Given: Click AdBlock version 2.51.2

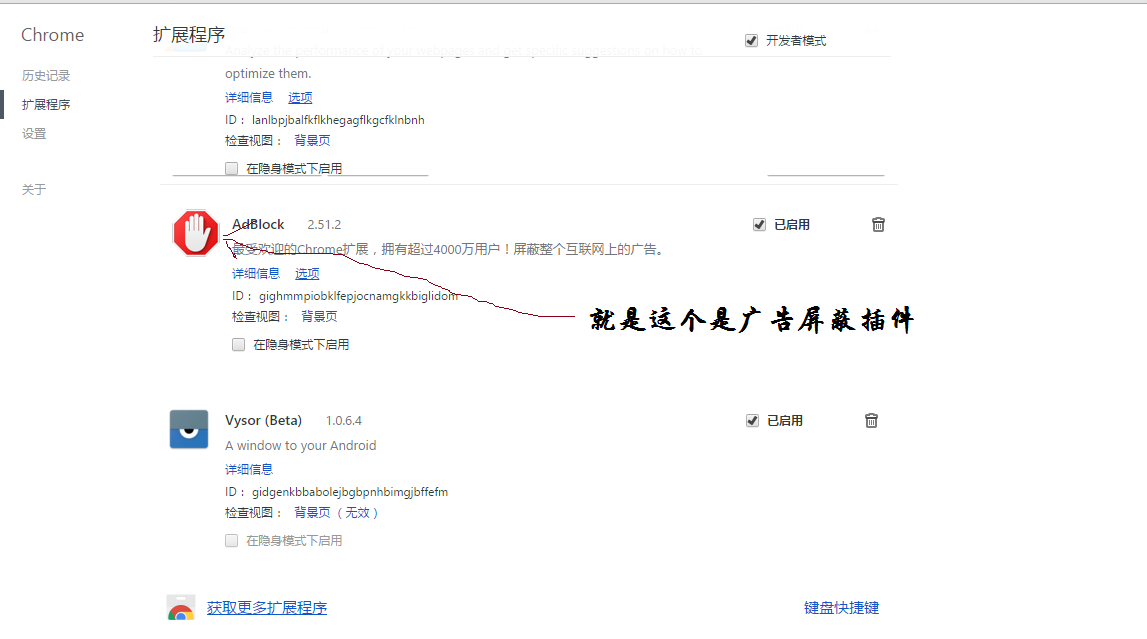Looking at the screenshot, I should tap(324, 224).
